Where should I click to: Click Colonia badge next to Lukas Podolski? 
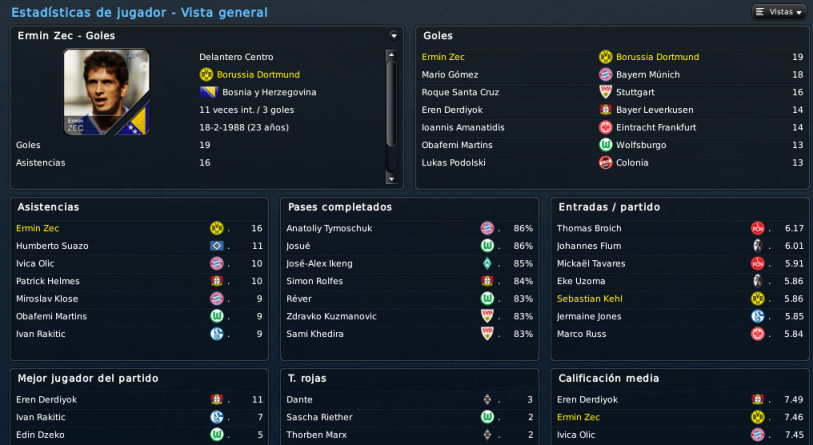pyautogui.click(x=605, y=162)
